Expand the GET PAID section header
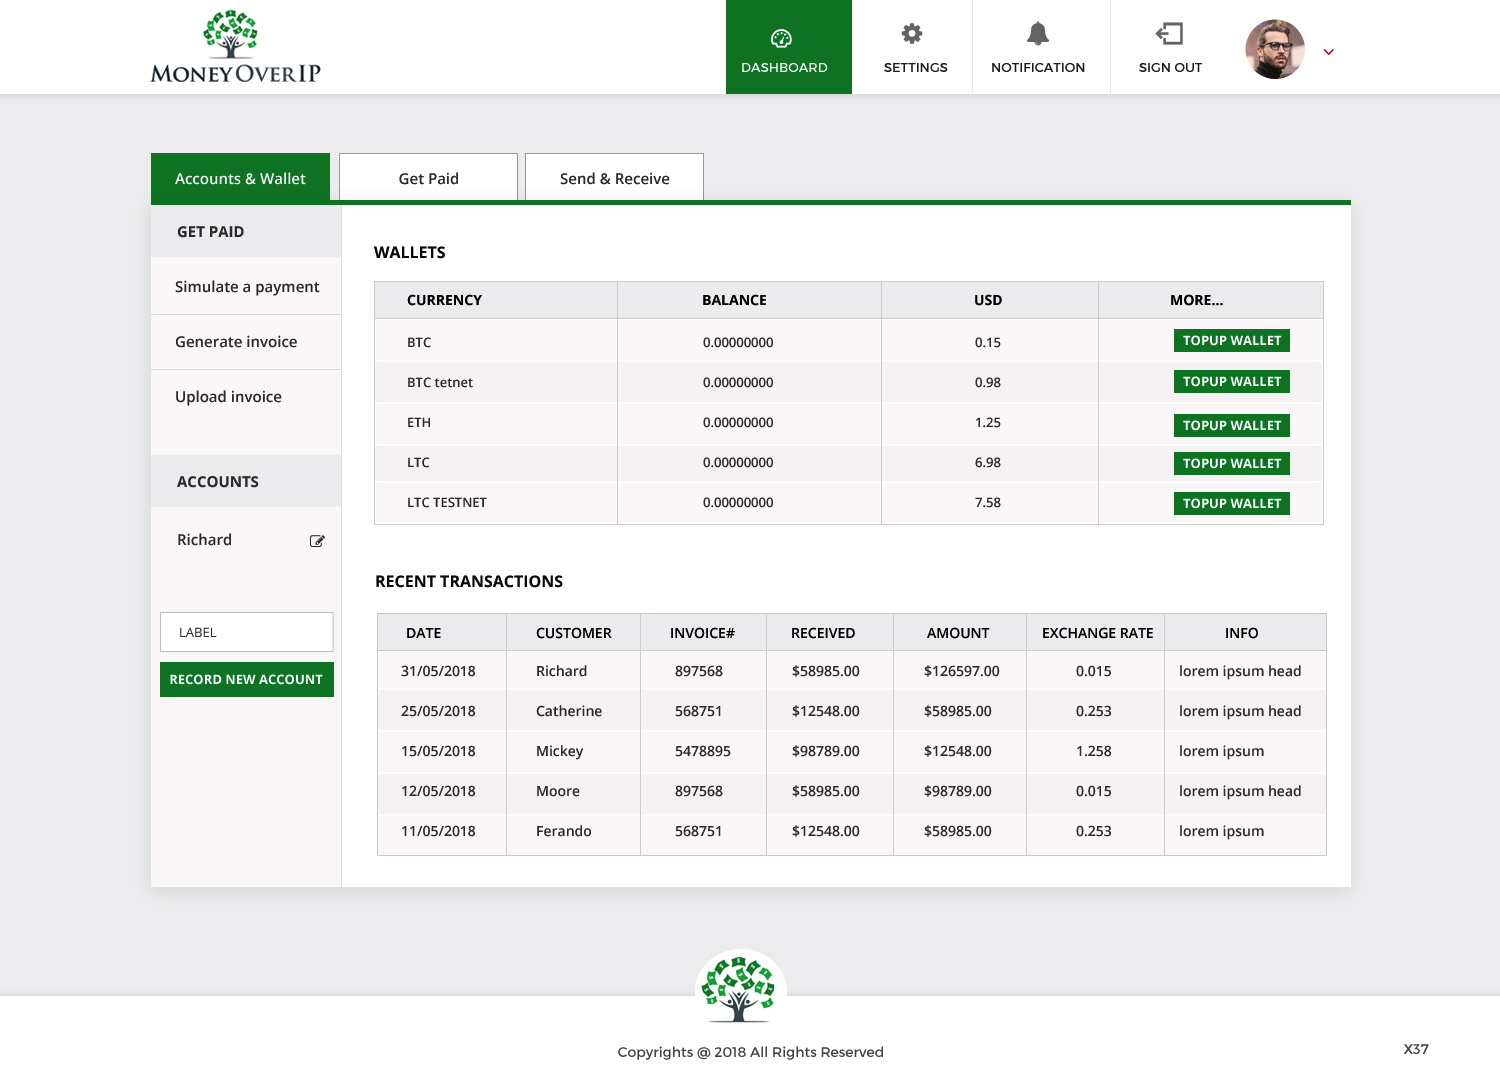Image resolution: width=1500 pixels, height=1085 pixels. point(210,231)
